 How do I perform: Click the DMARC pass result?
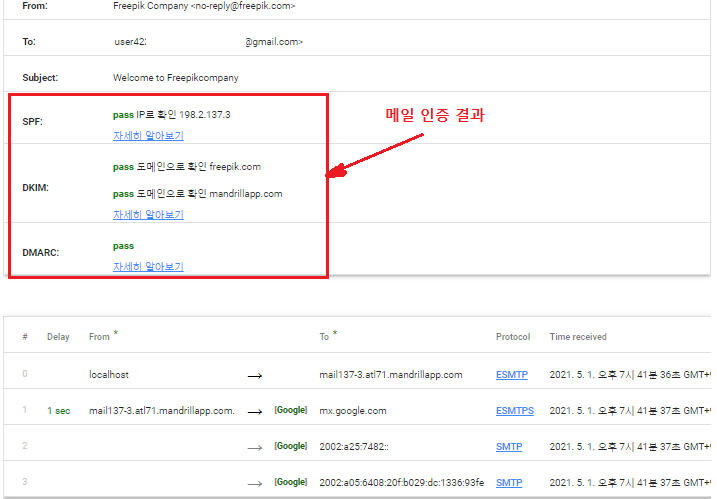click(x=123, y=246)
